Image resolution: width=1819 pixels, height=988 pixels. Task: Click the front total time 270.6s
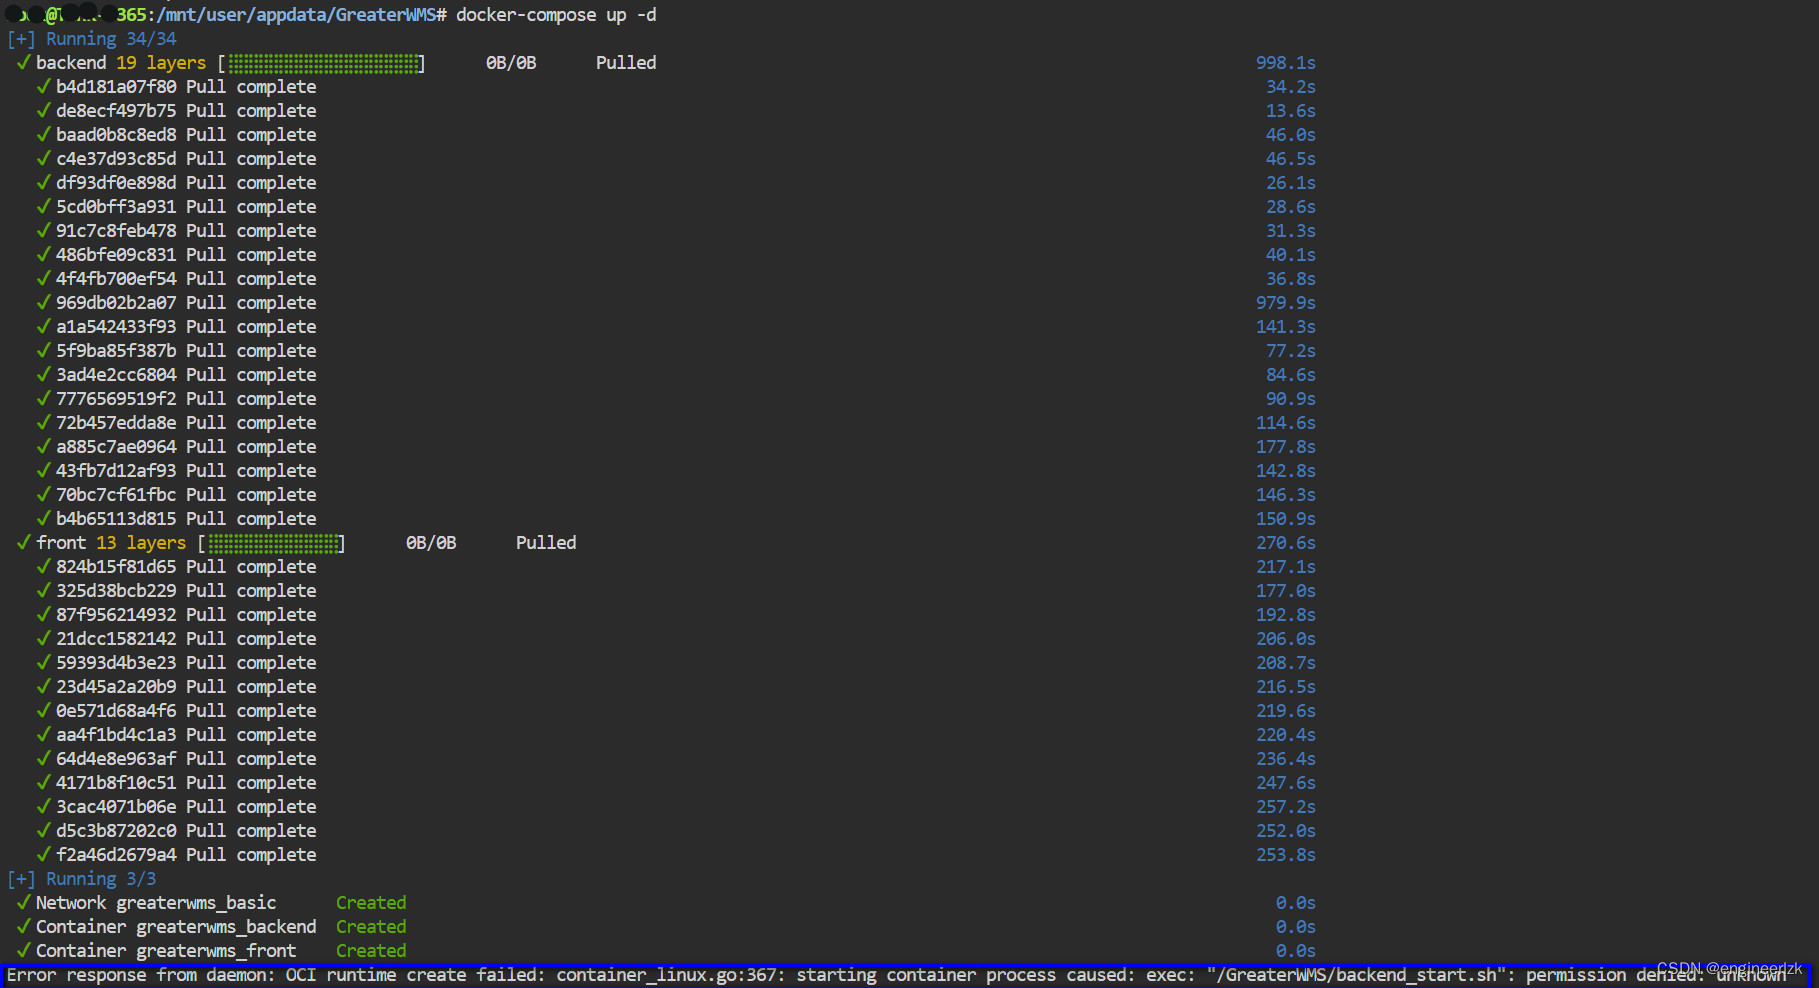tap(1286, 543)
